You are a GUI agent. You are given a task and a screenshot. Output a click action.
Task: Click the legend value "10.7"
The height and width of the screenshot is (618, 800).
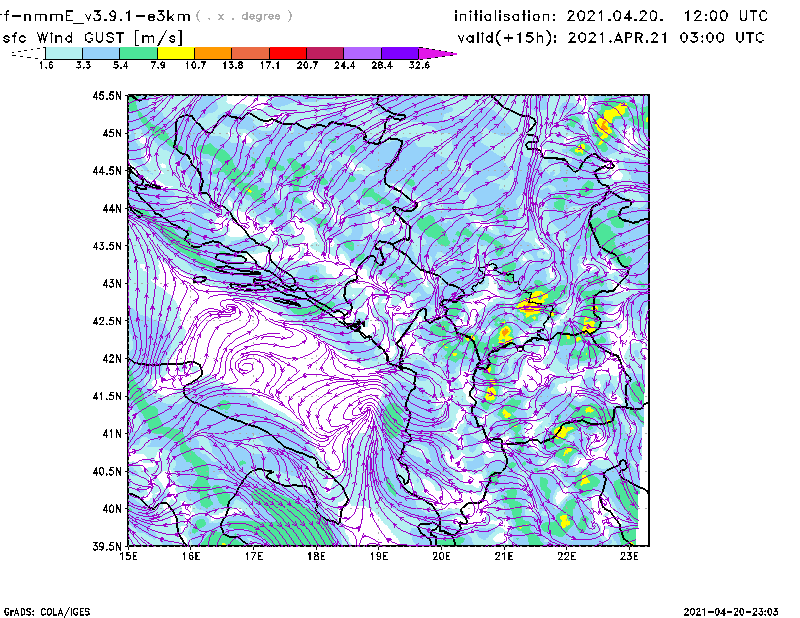tap(195, 65)
